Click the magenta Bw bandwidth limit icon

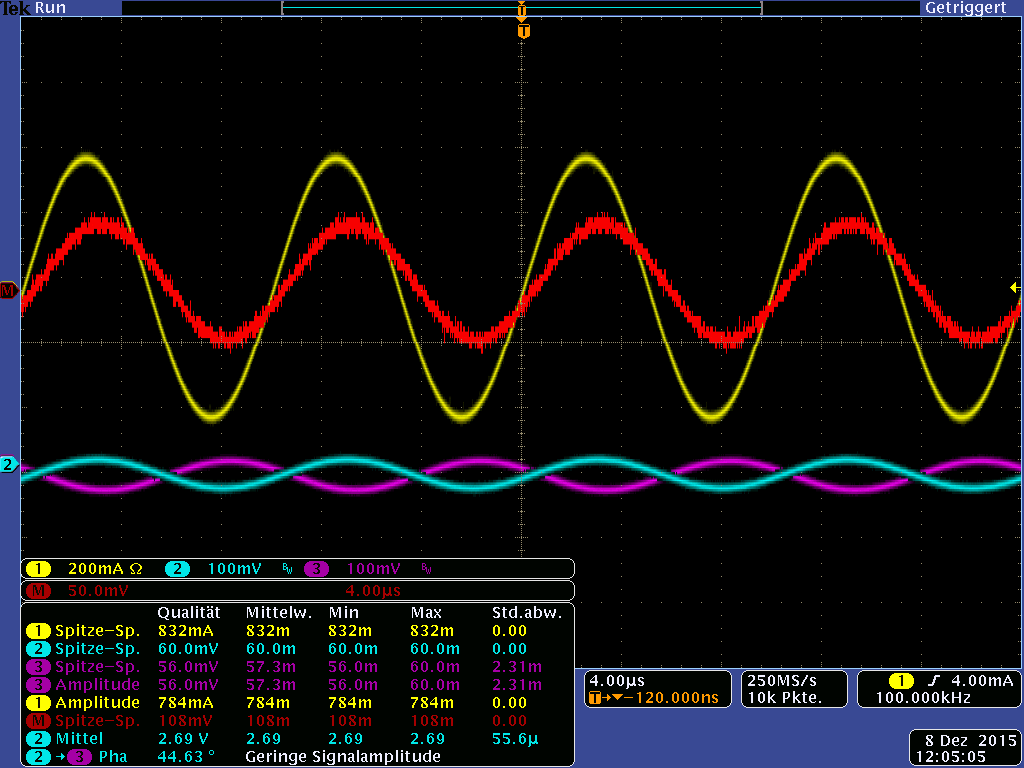tap(426, 569)
